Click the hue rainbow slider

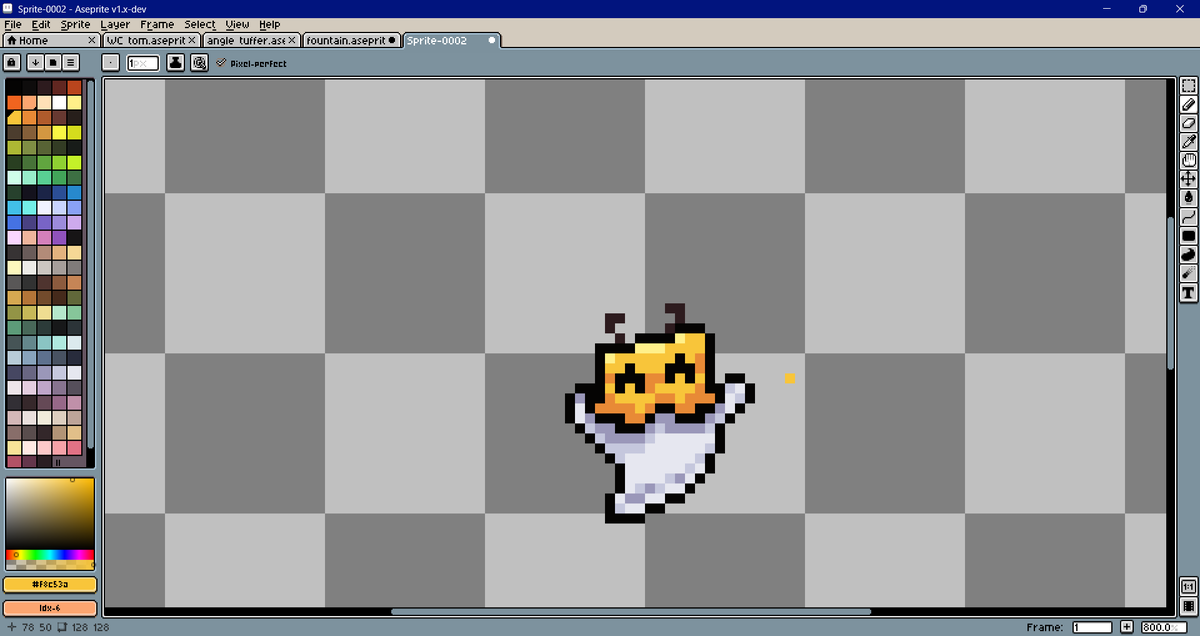click(x=50, y=554)
